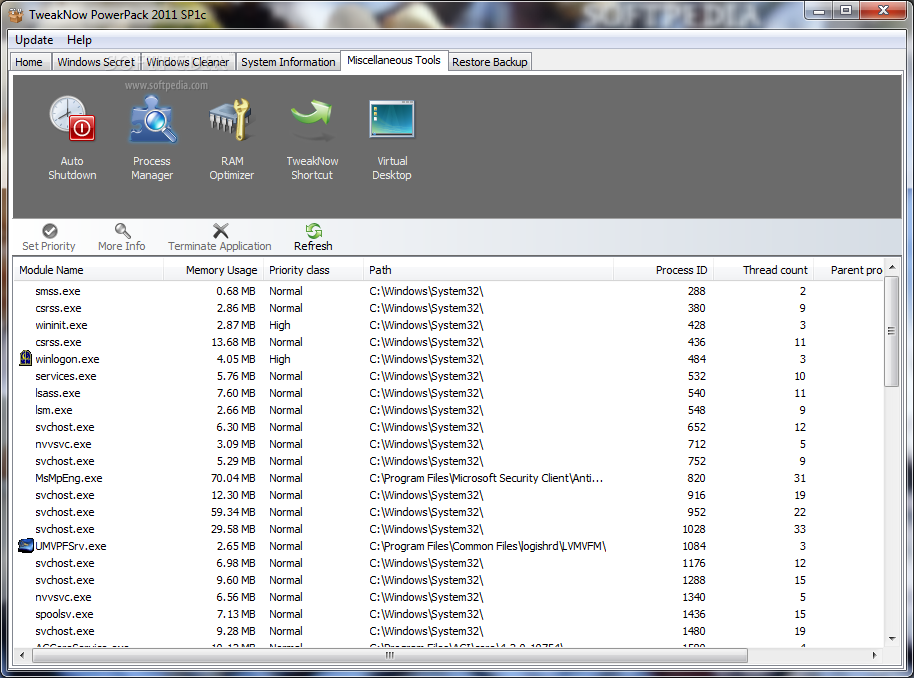Click the Process ID 1288 cell
The width and height of the screenshot is (914, 678).
coord(694,580)
